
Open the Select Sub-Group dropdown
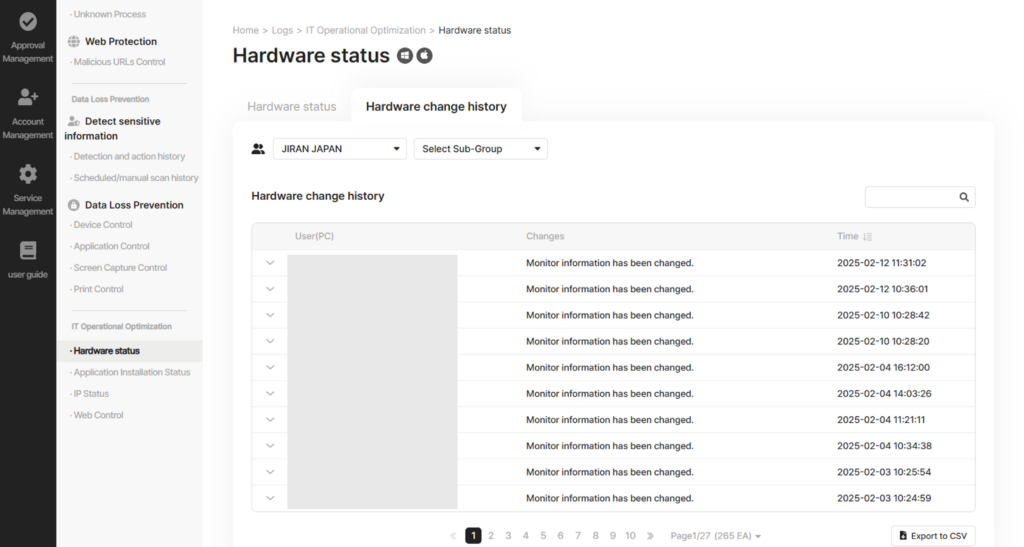click(x=481, y=149)
